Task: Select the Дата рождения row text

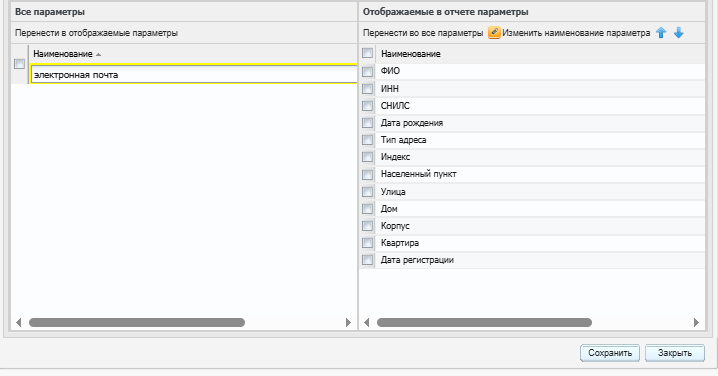Action: [412, 123]
